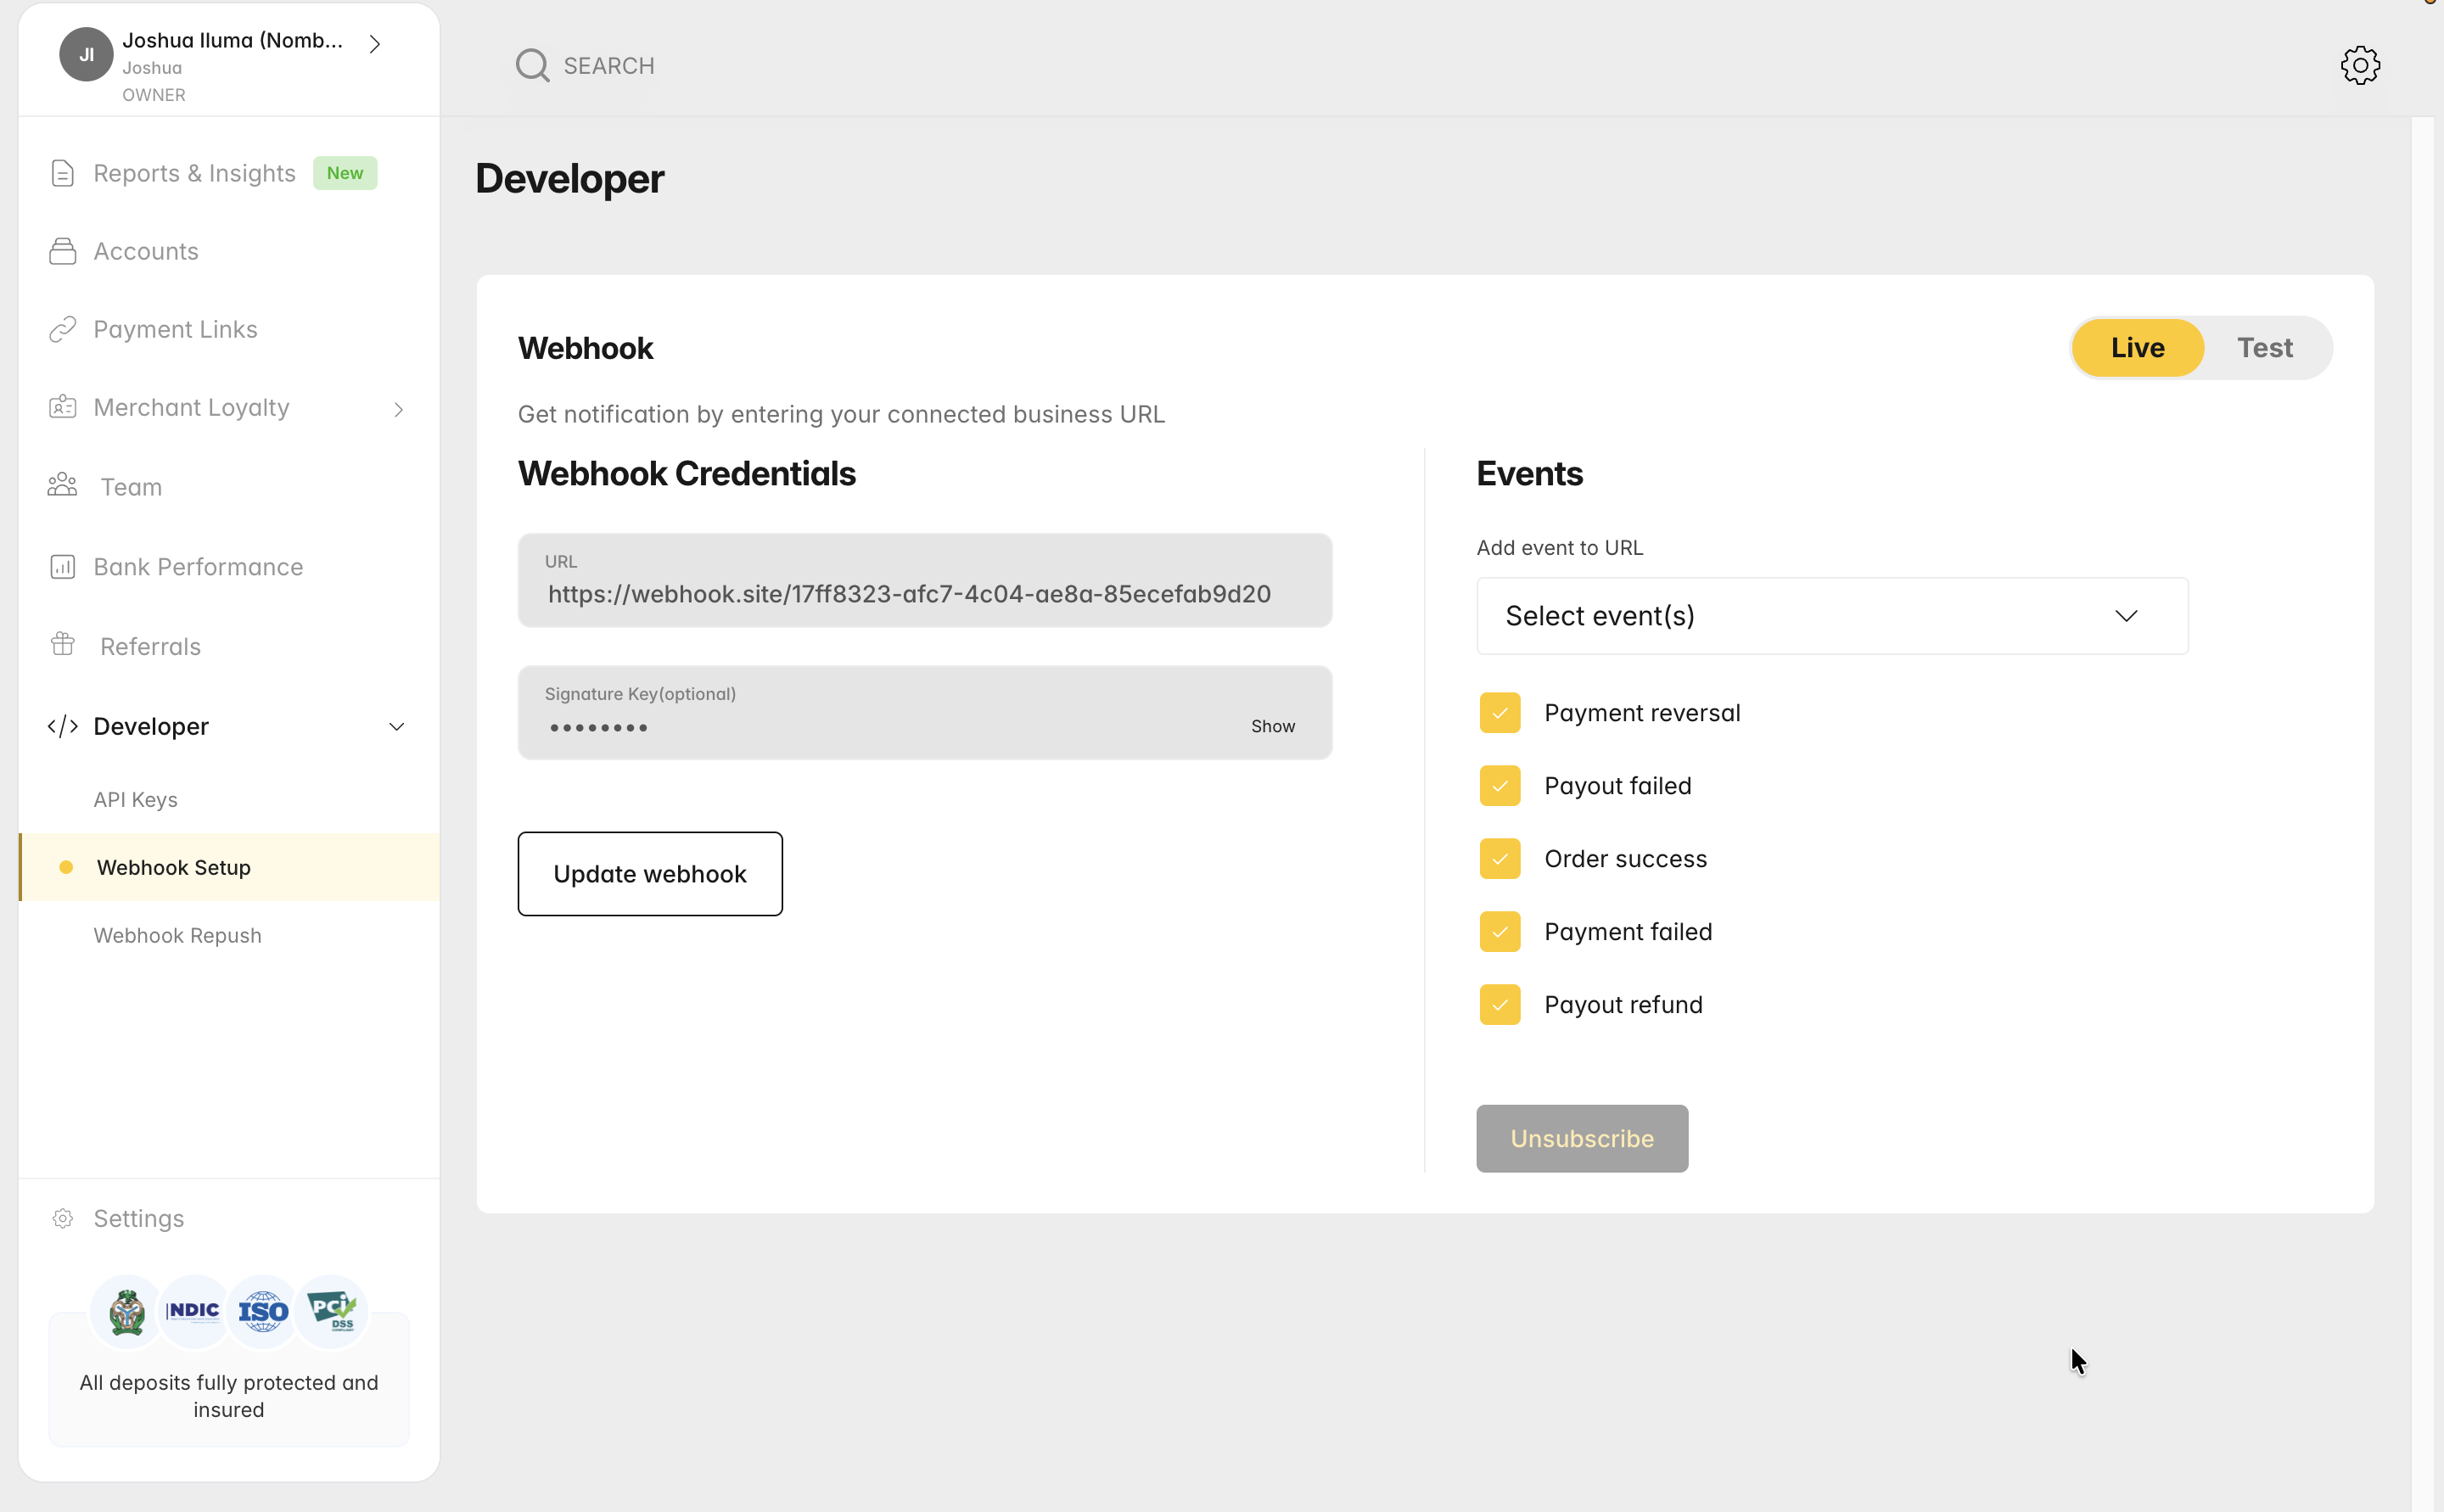Click the Unsubscribe button
Image resolution: width=2444 pixels, height=1512 pixels.
pos(1582,1138)
